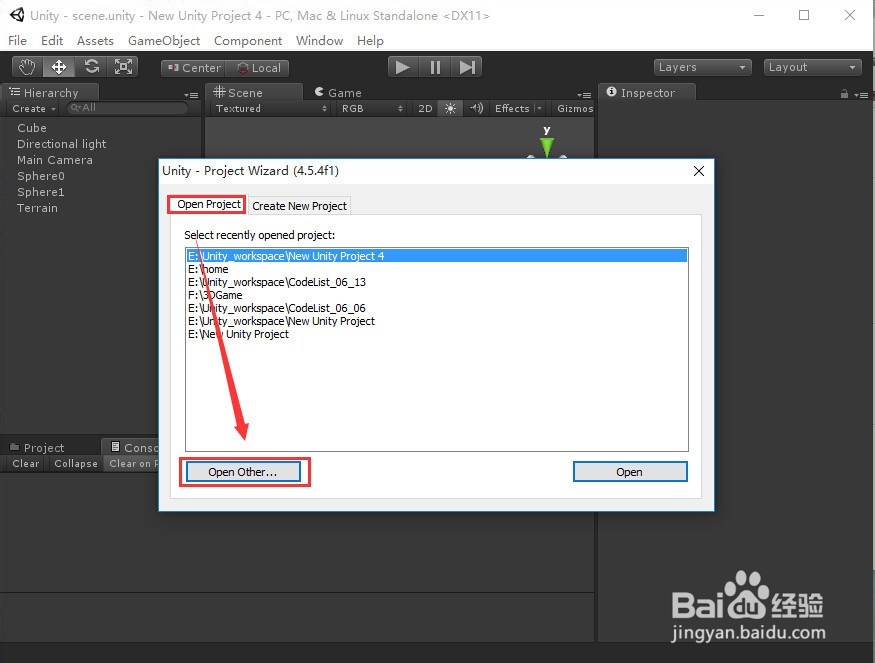Image resolution: width=875 pixels, height=663 pixels.
Task: Open the GameObject menu
Action: pyautogui.click(x=164, y=41)
